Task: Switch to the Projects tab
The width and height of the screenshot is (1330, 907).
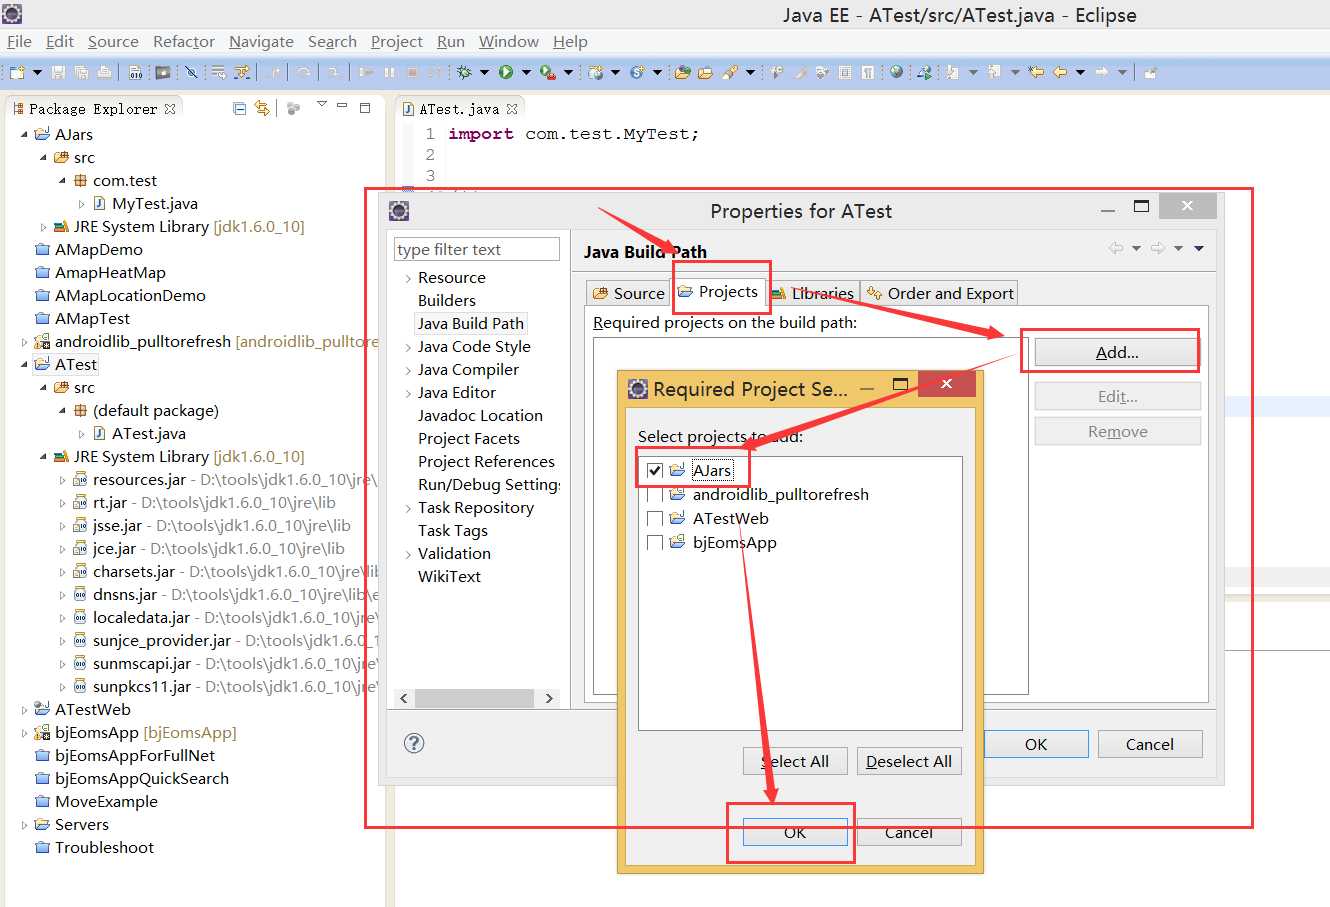Action: point(718,292)
